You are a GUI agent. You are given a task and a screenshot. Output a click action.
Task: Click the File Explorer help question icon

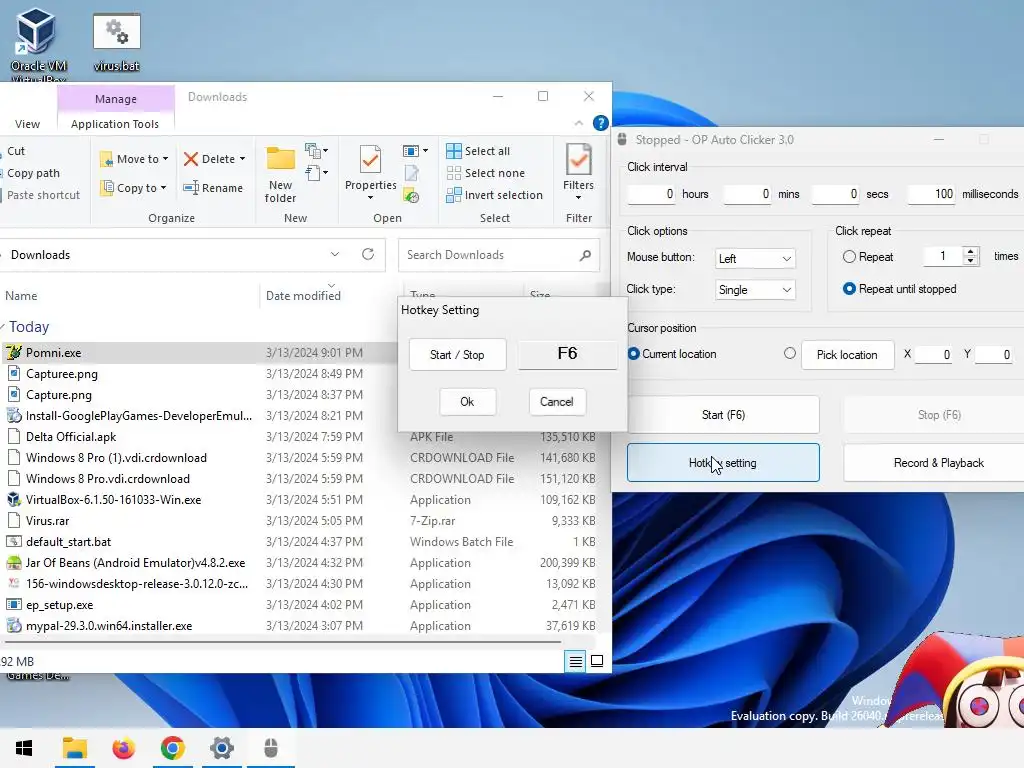point(600,123)
